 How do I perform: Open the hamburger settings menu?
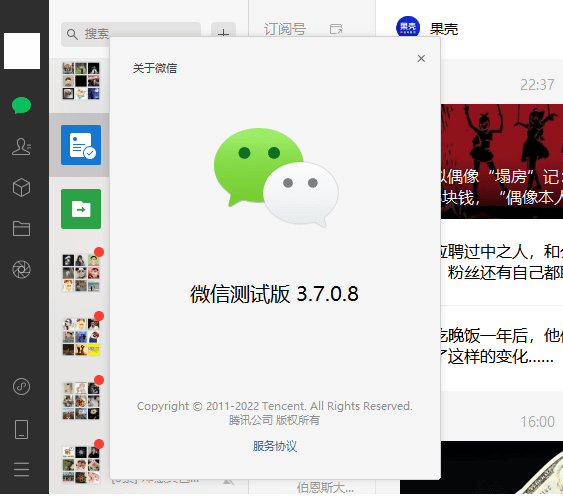[21, 470]
